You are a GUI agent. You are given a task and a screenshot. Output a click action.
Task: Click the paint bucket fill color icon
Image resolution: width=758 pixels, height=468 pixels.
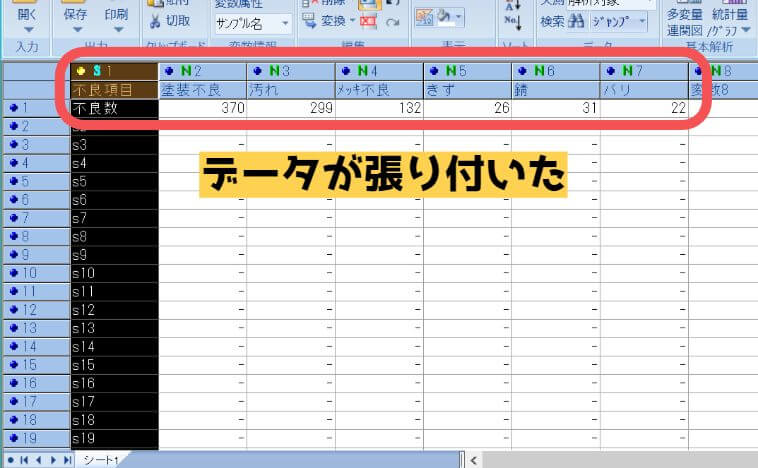[x=444, y=17]
